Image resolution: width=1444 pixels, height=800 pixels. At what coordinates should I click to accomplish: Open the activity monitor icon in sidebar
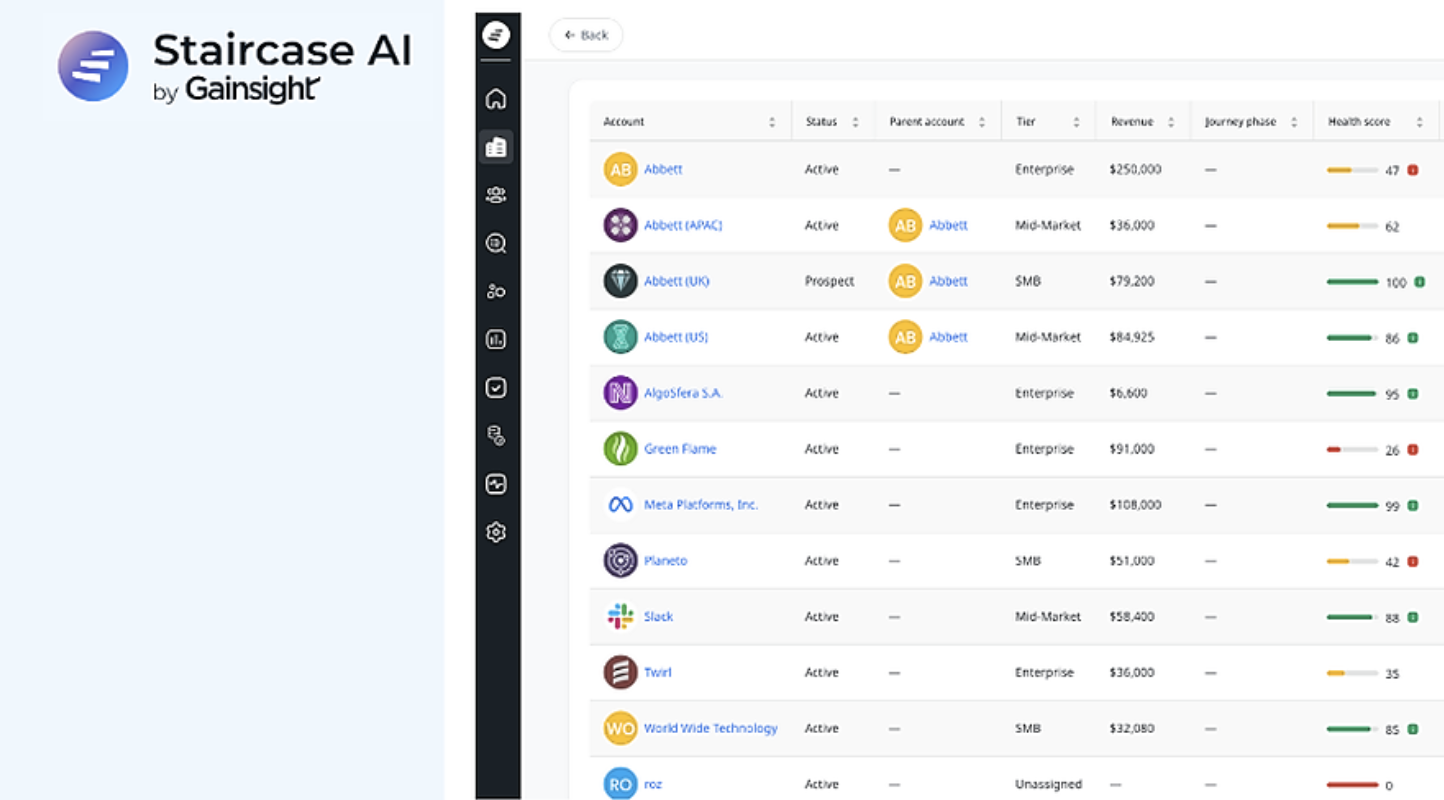click(x=496, y=483)
